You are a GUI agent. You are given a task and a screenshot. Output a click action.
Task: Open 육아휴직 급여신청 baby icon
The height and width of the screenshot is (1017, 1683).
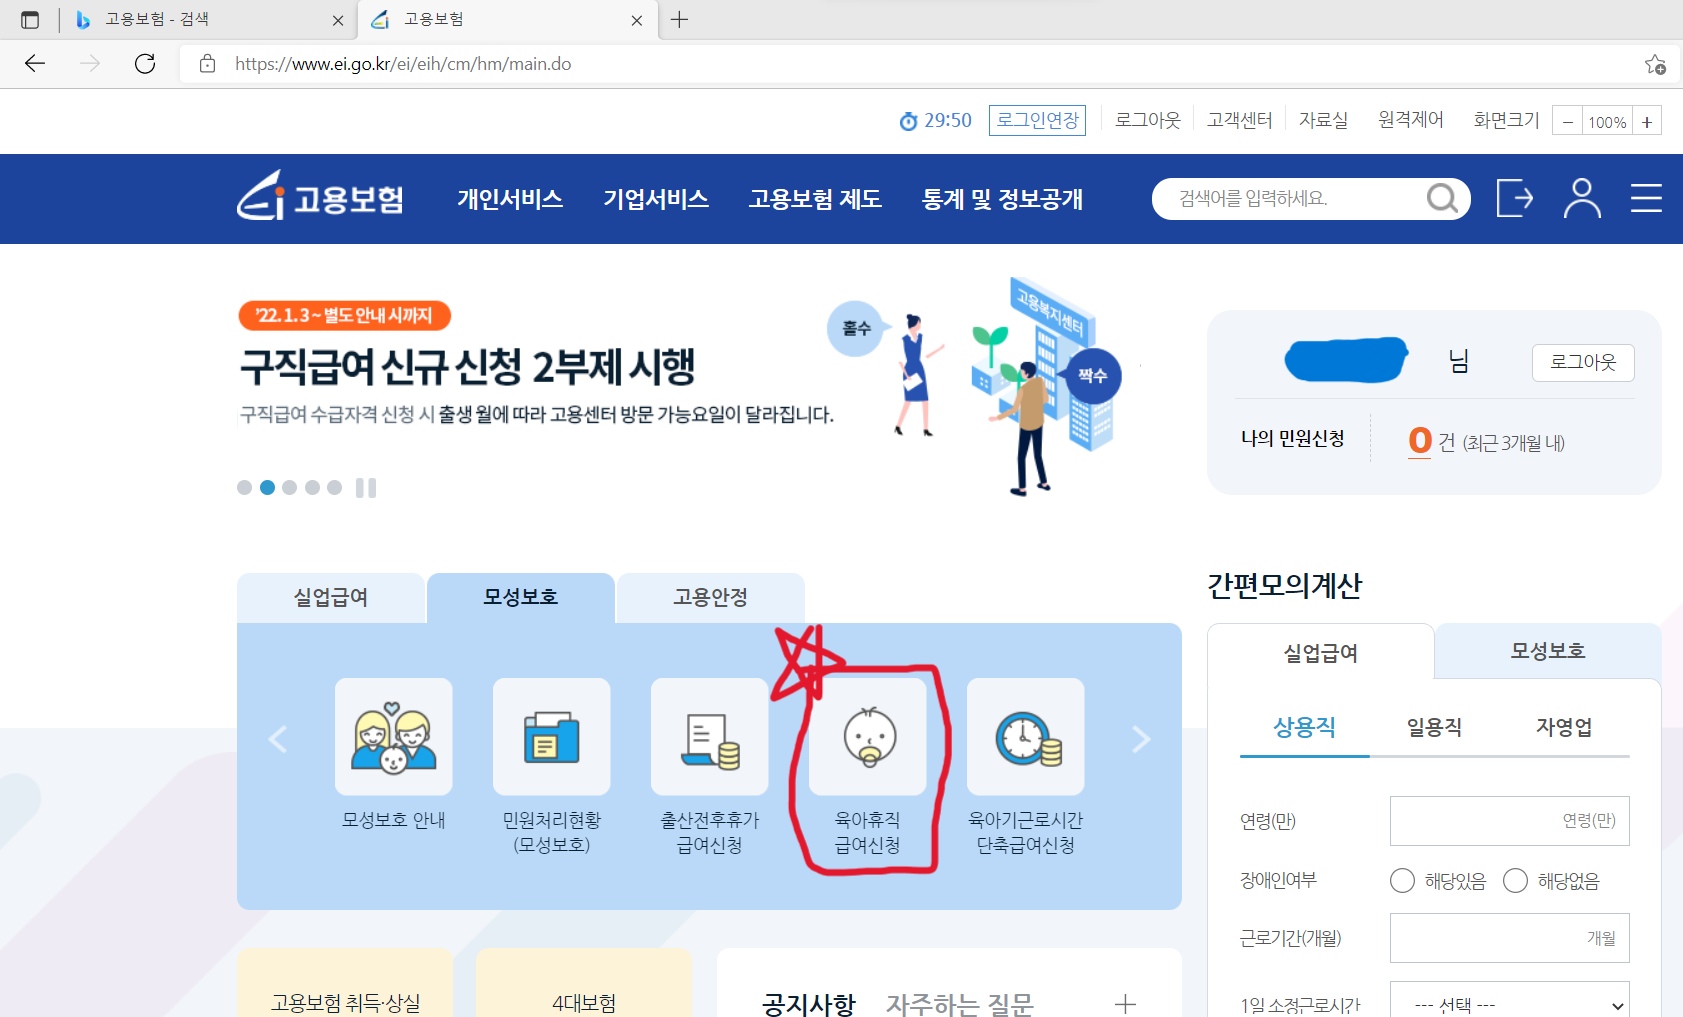pyautogui.click(x=868, y=737)
